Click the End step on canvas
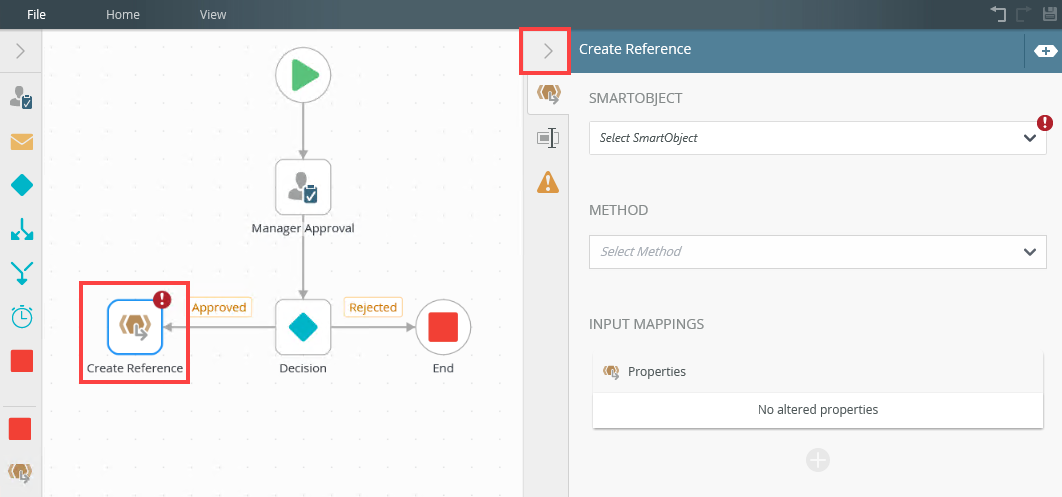This screenshot has height=497, width=1062. click(443, 327)
